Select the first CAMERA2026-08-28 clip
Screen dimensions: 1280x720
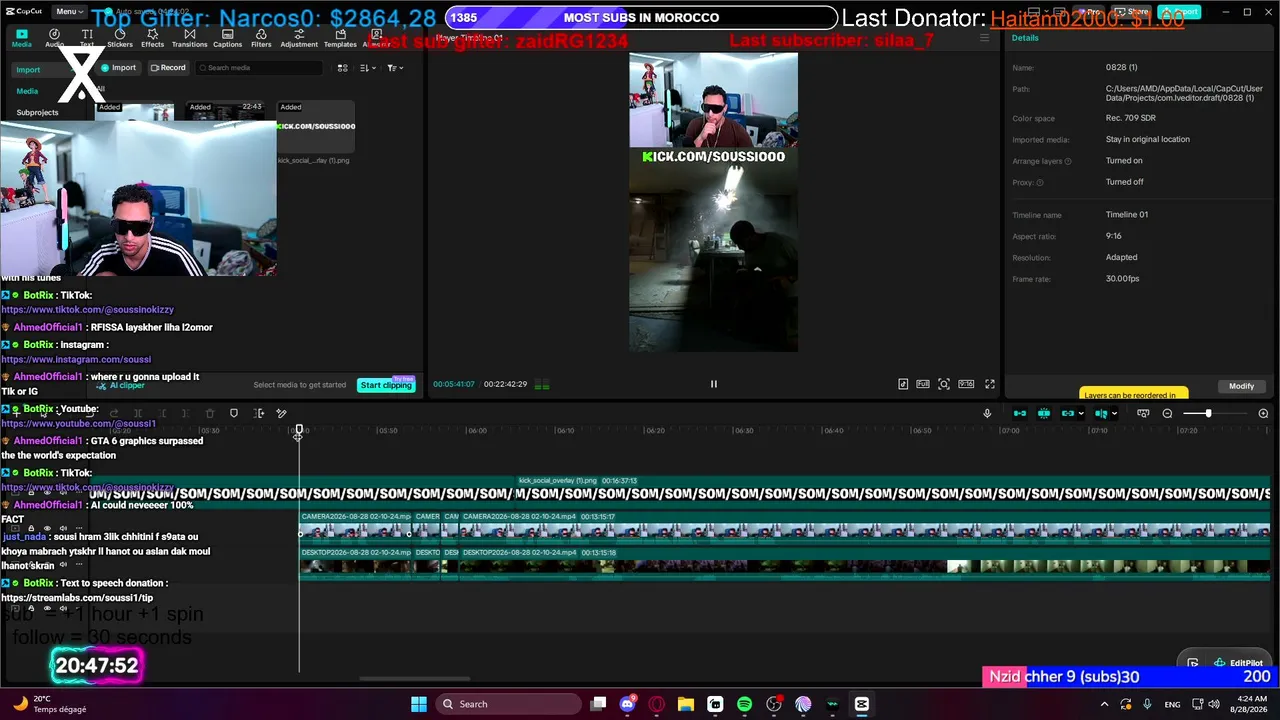tap(356, 527)
